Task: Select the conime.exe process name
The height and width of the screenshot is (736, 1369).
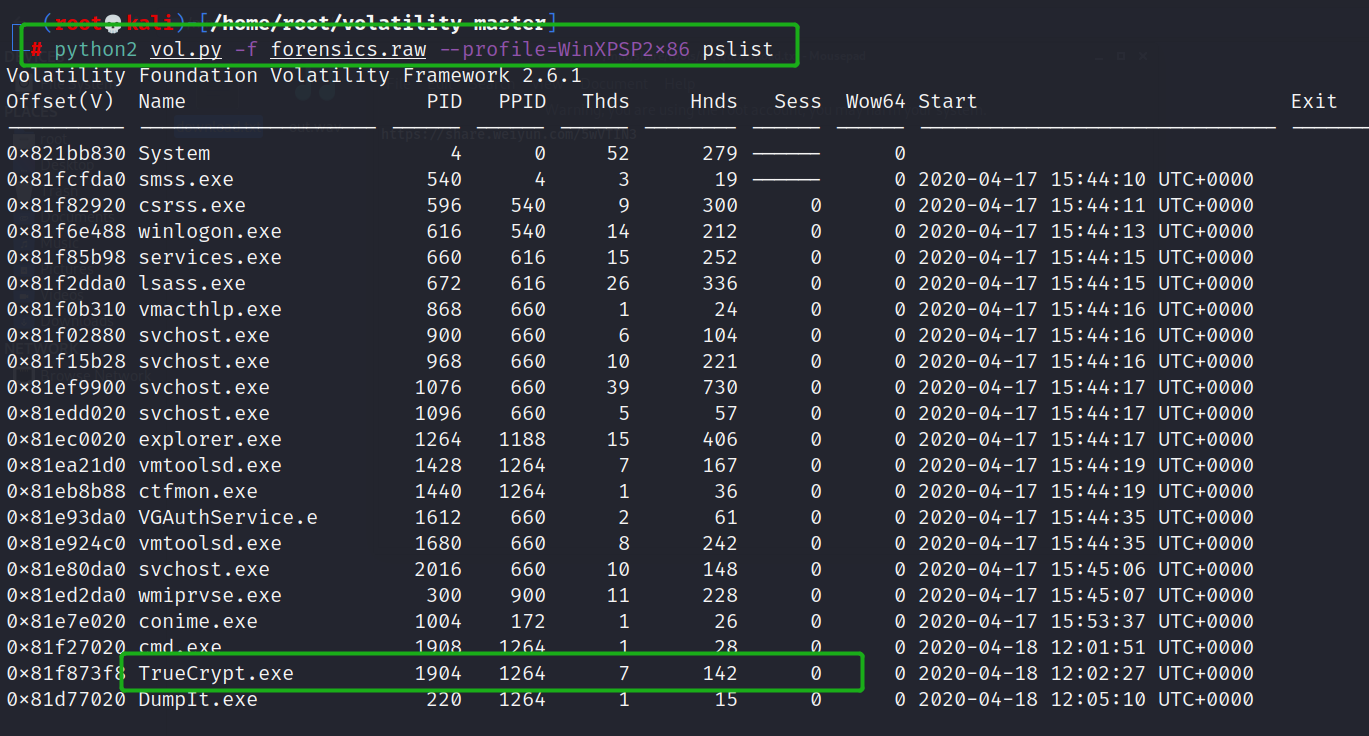Action: coord(198,622)
